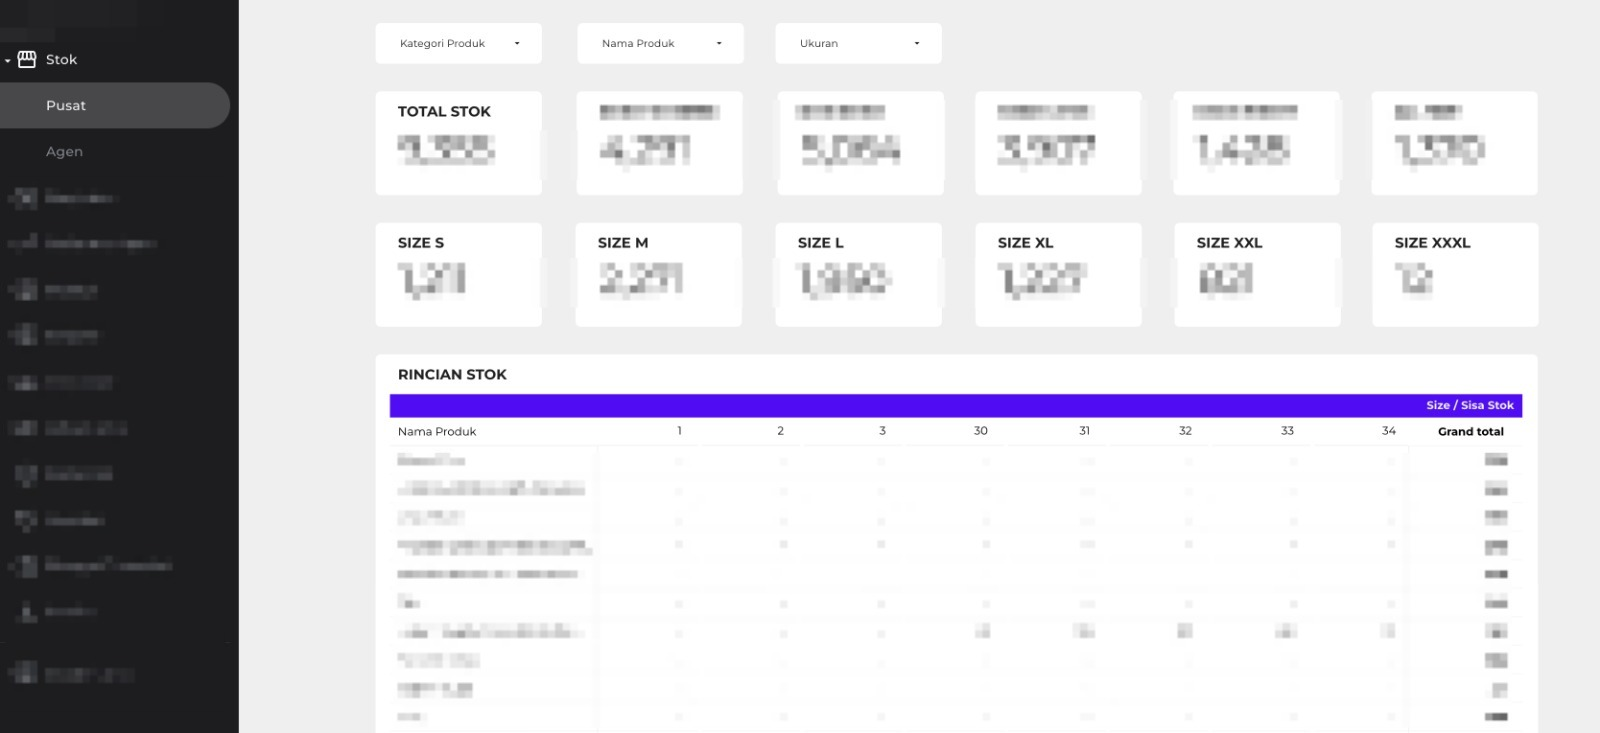The height and width of the screenshot is (733, 1600).
Task: Open the Kategori Produk dropdown
Action: pos(458,44)
